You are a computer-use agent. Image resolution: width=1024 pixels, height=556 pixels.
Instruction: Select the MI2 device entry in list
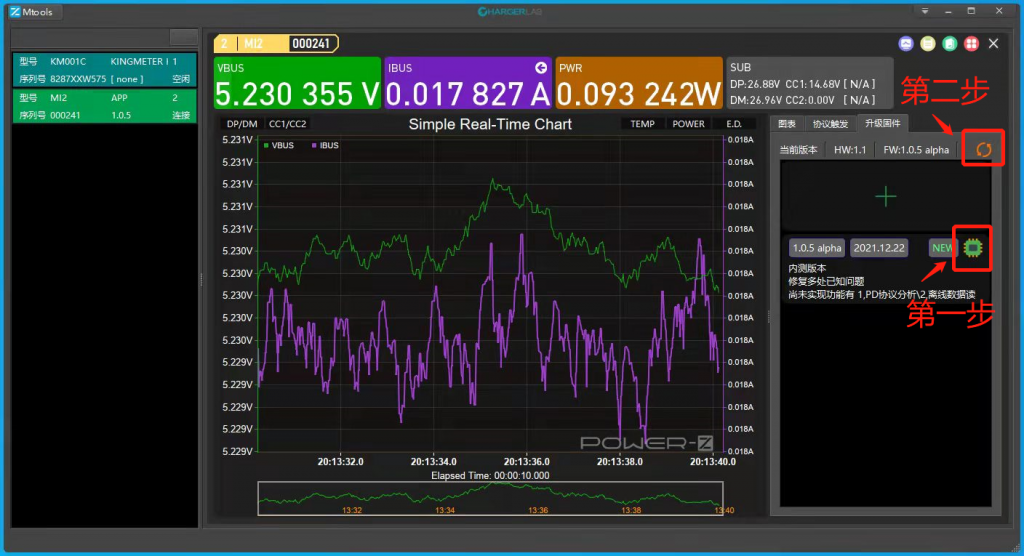tap(104, 107)
